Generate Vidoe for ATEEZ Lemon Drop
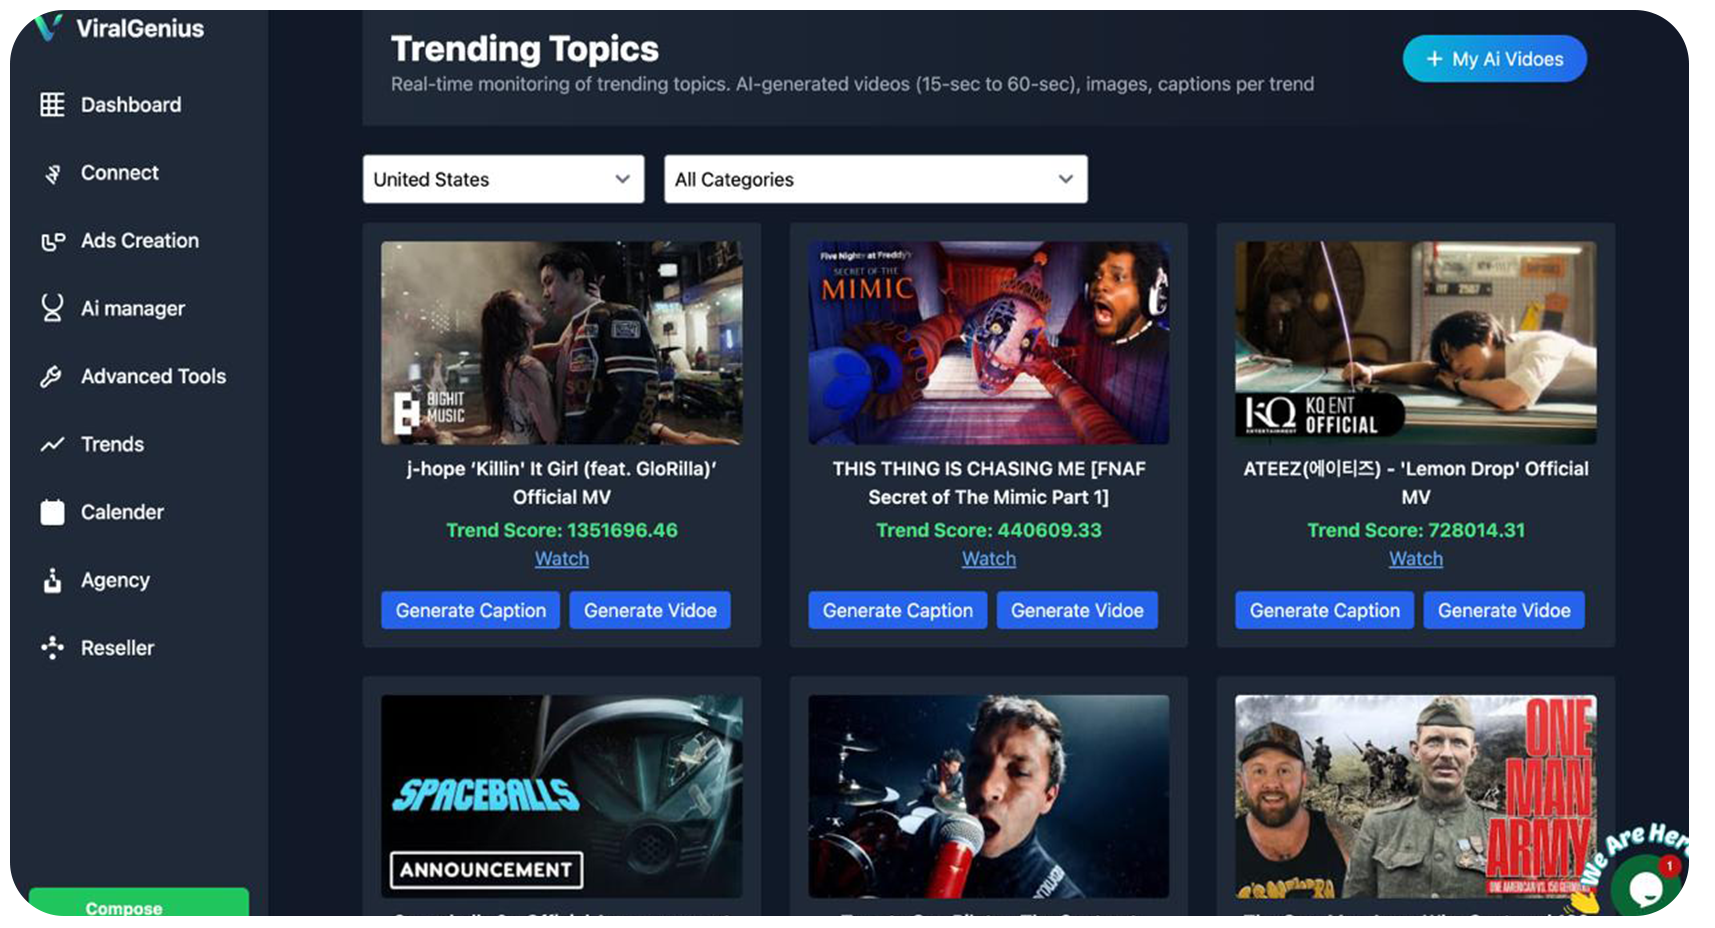 tap(1504, 610)
